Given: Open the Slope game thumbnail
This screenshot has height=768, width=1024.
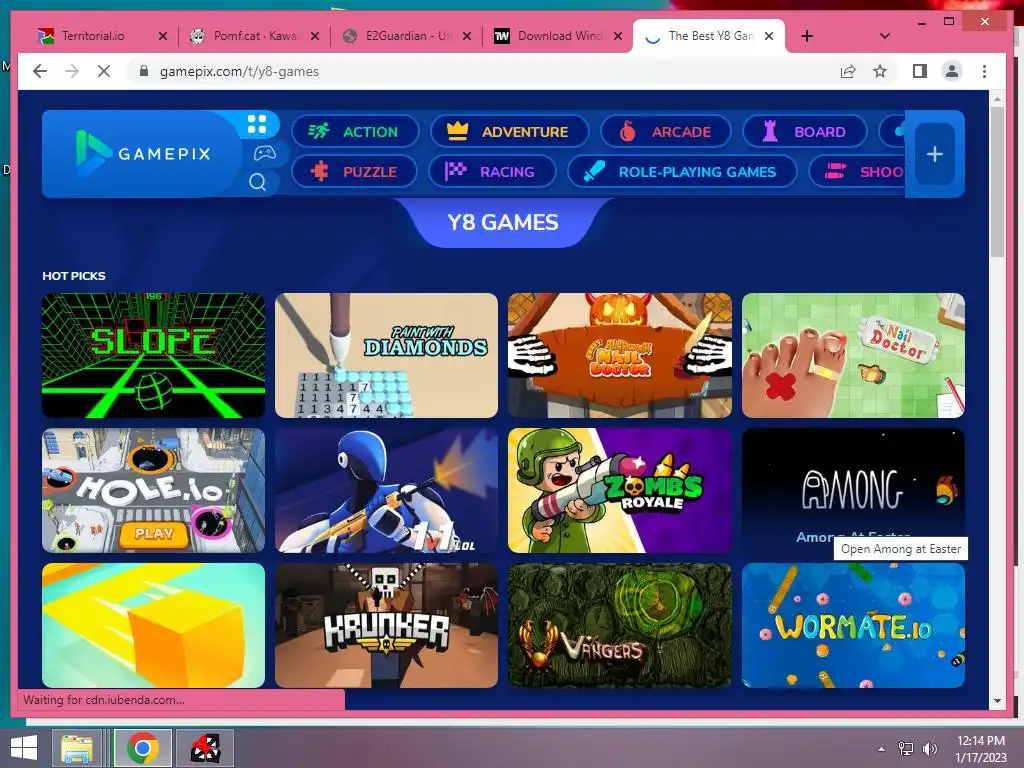Looking at the screenshot, I should [153, 355].
